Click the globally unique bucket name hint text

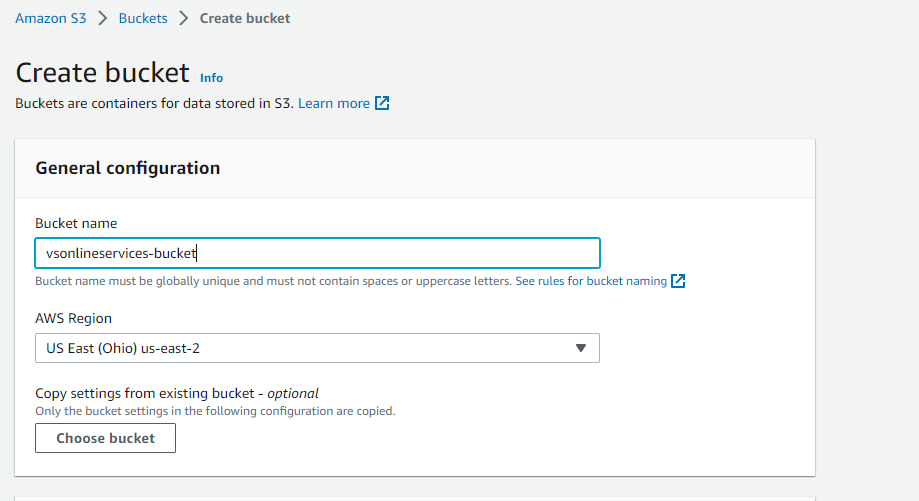[x=273, y=281]
